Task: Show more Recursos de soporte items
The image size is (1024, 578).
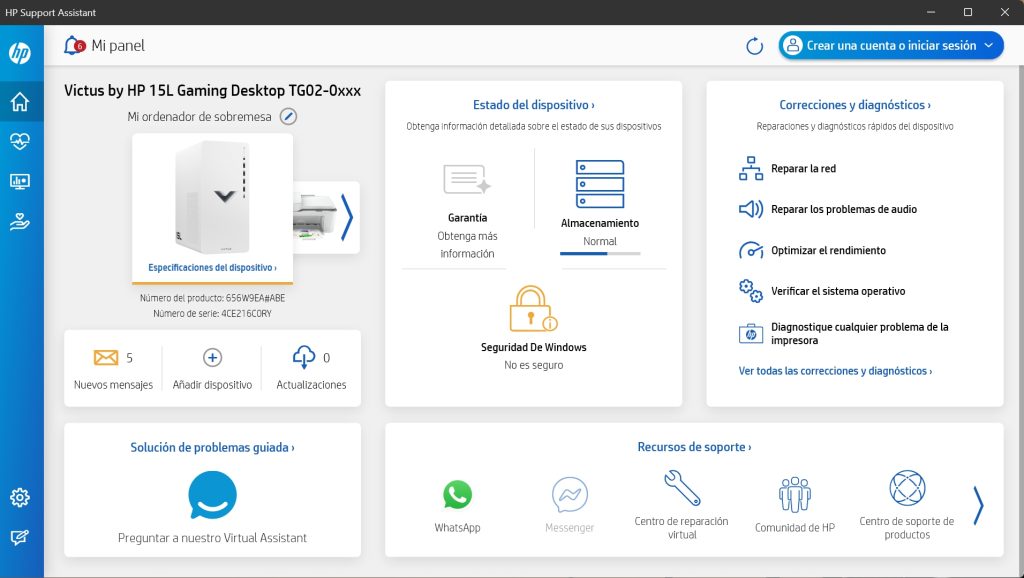Action: (x=978, y=506)
